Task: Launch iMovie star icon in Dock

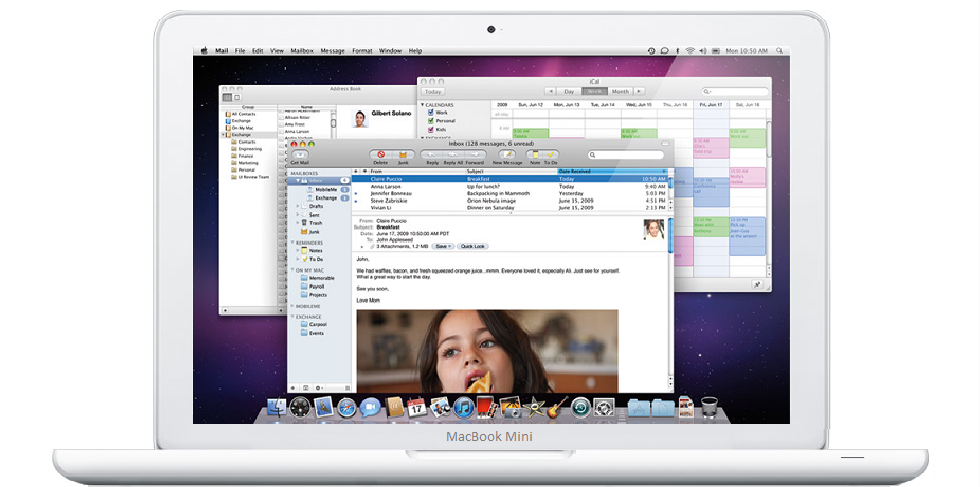Action: click(x=535, y=408)
